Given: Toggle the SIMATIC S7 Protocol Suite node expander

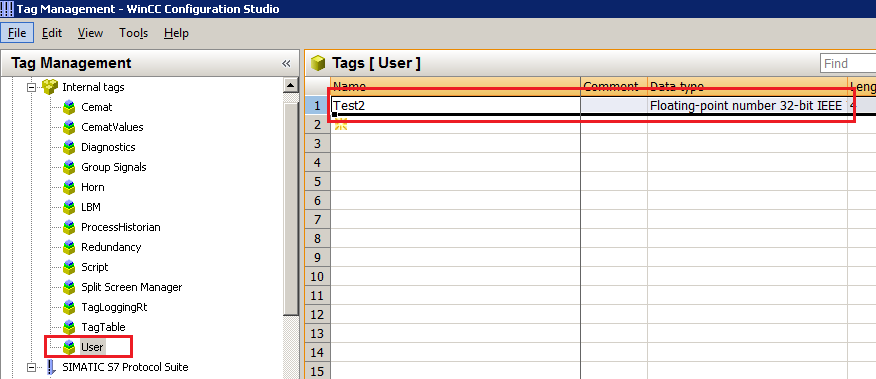Looking at the screenshot, I should pyautogui.click(x=31, y=367).
